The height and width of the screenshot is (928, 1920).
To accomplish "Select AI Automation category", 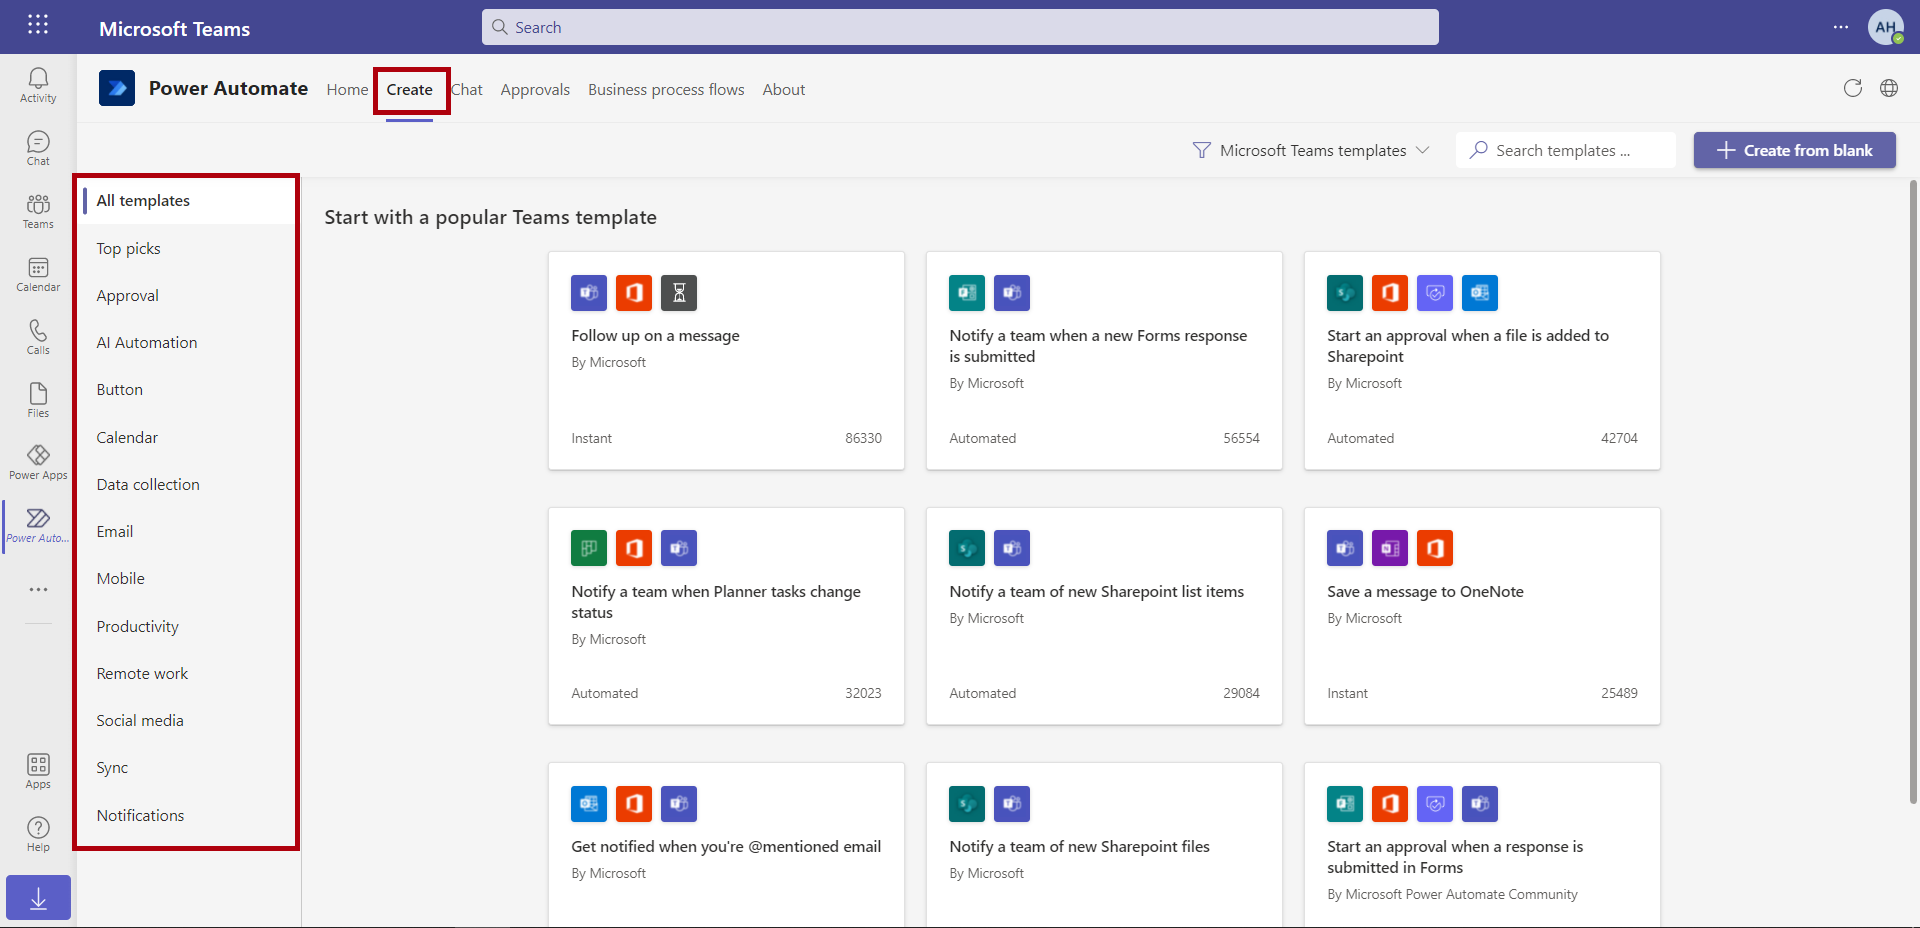I will coord(187,343).
